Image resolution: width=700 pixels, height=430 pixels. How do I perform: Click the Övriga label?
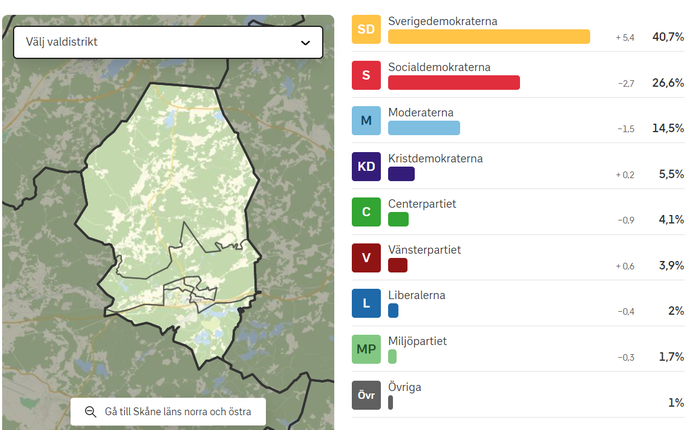[404, 387]
